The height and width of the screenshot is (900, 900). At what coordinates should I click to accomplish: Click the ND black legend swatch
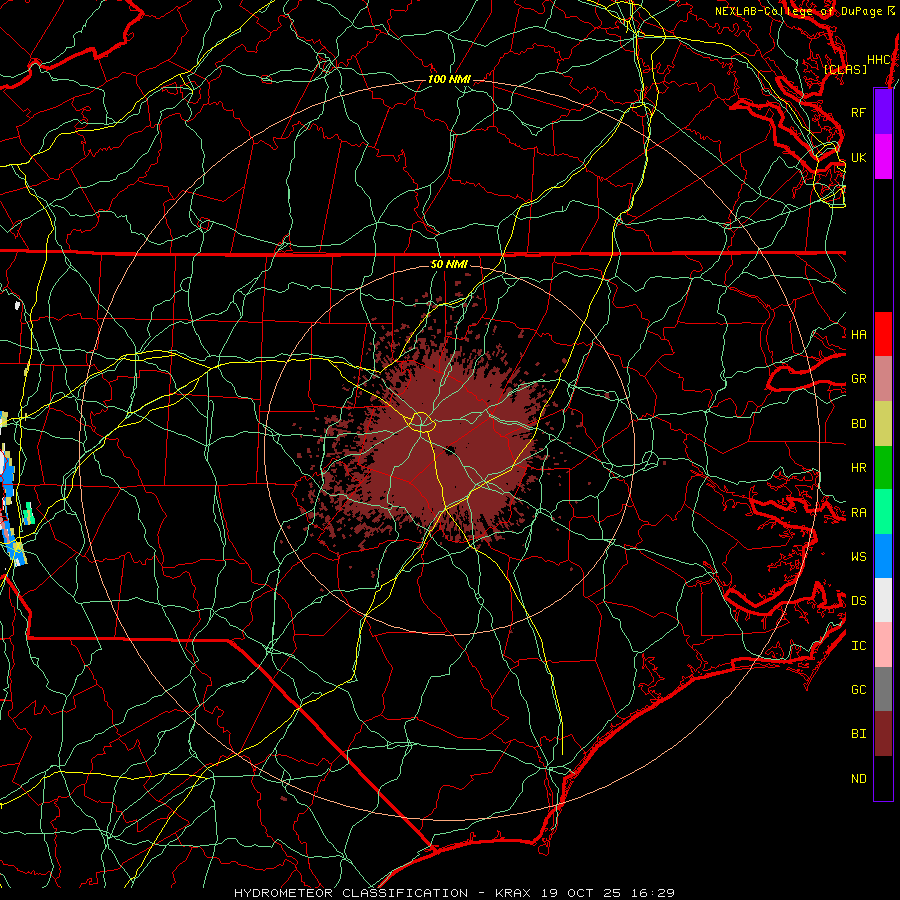click(x=883, y=778)
